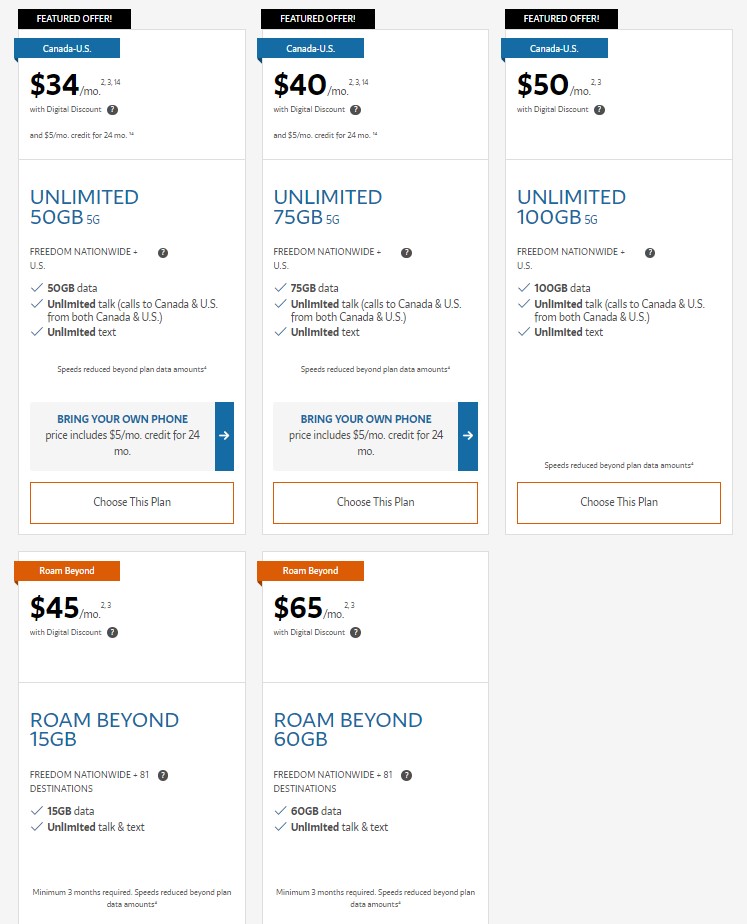Open destinations info icon for Roam Beyond 15GB

(163, 775)
